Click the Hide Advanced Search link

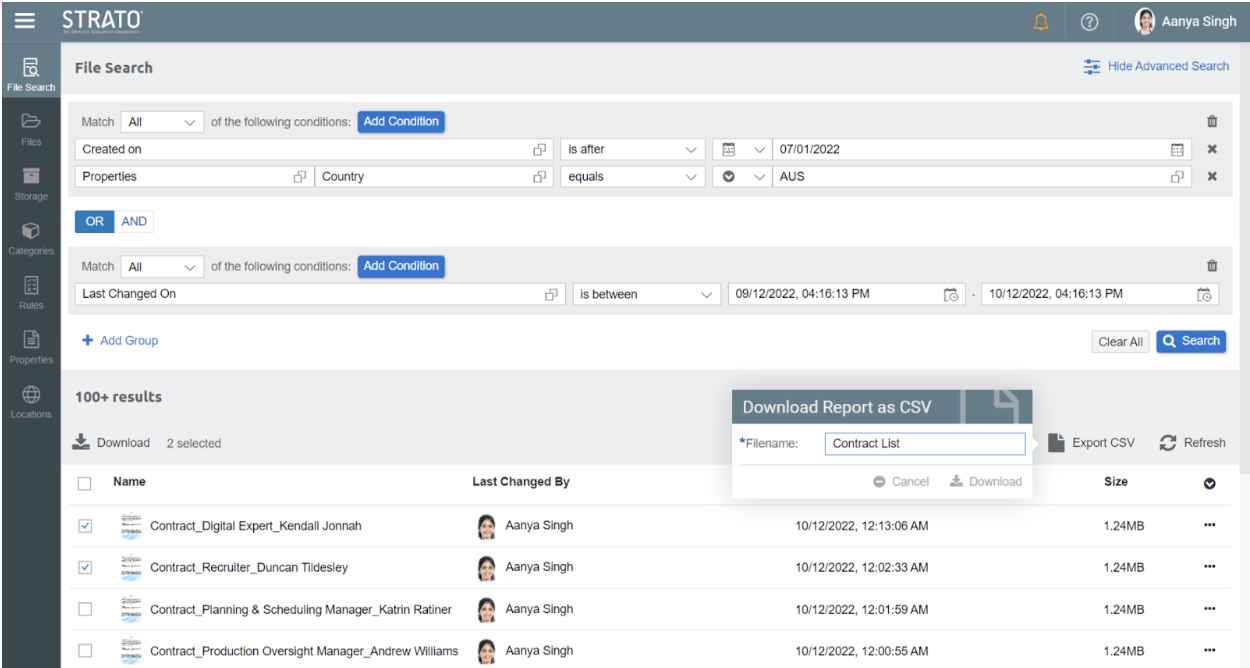[x=1156, y=67]
